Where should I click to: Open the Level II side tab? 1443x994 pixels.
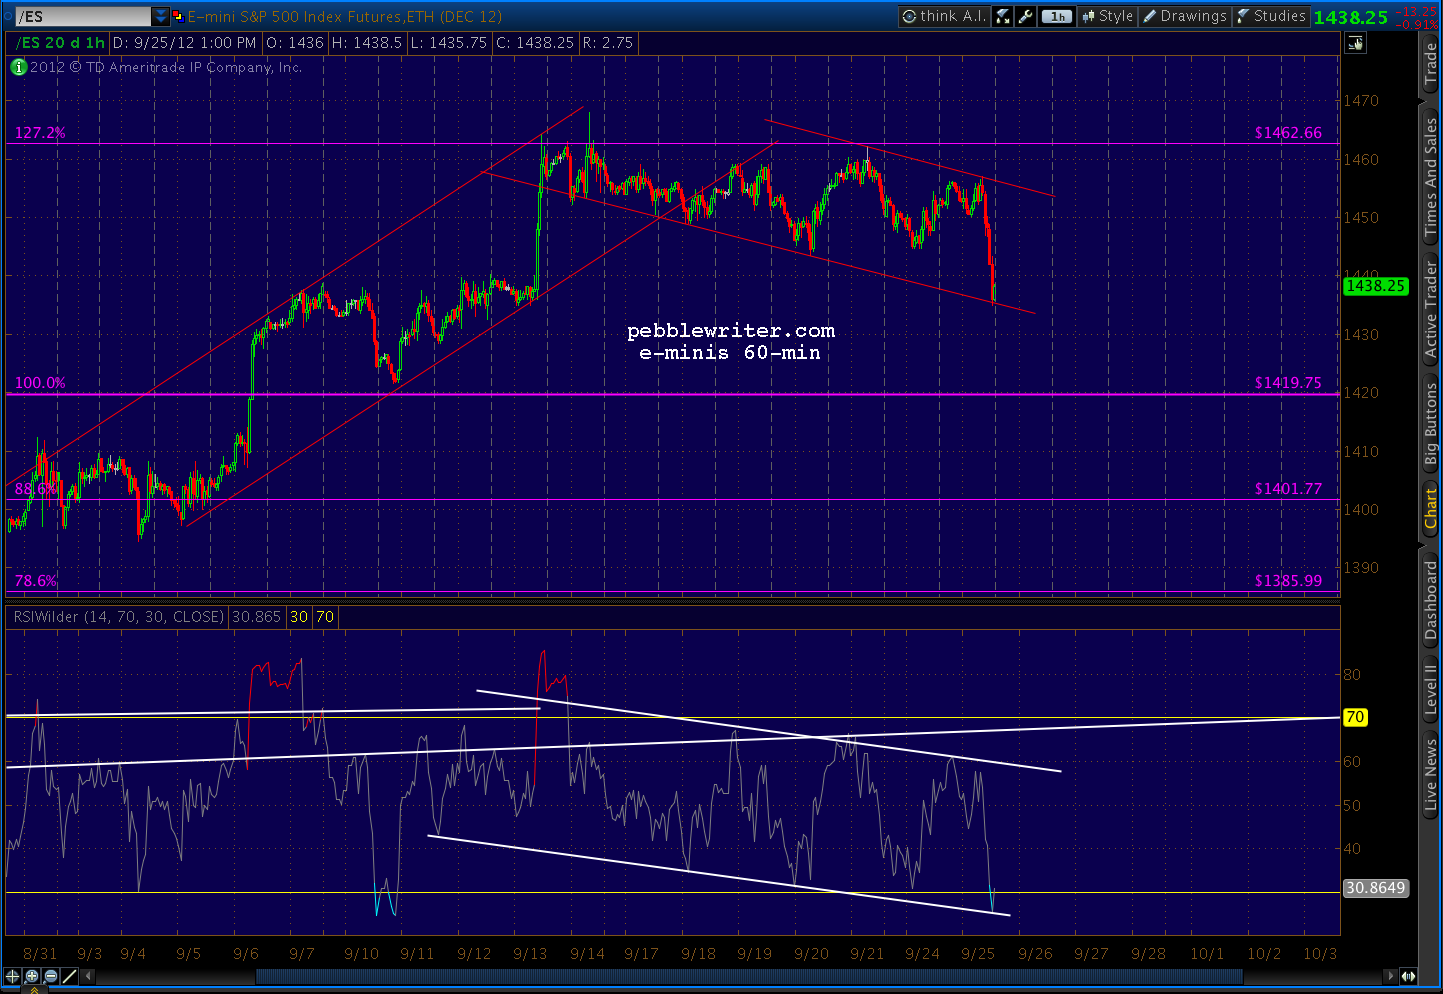(1431, 689)
